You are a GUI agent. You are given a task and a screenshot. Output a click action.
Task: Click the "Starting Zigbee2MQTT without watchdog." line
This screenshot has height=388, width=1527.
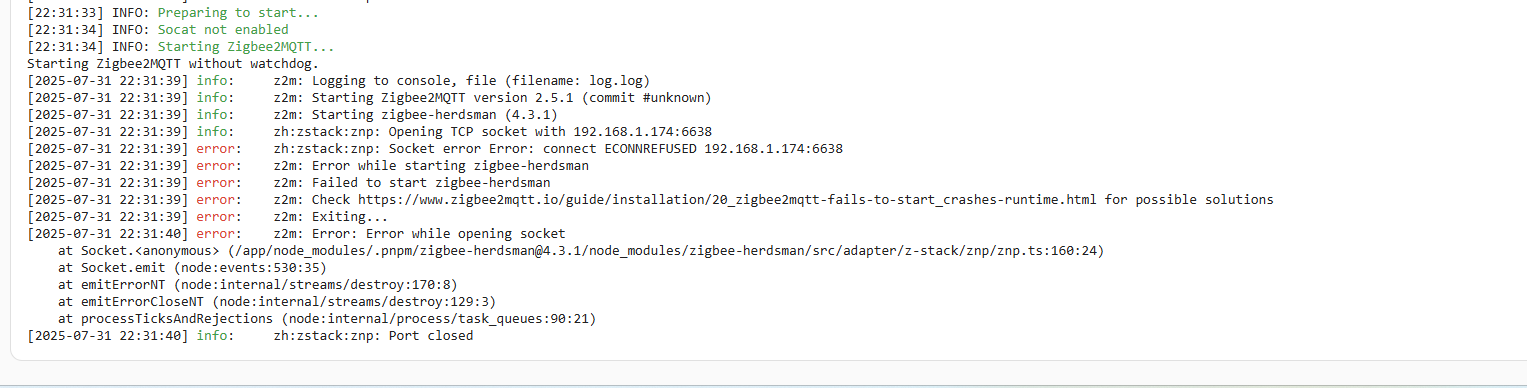[x=172, y=64]
